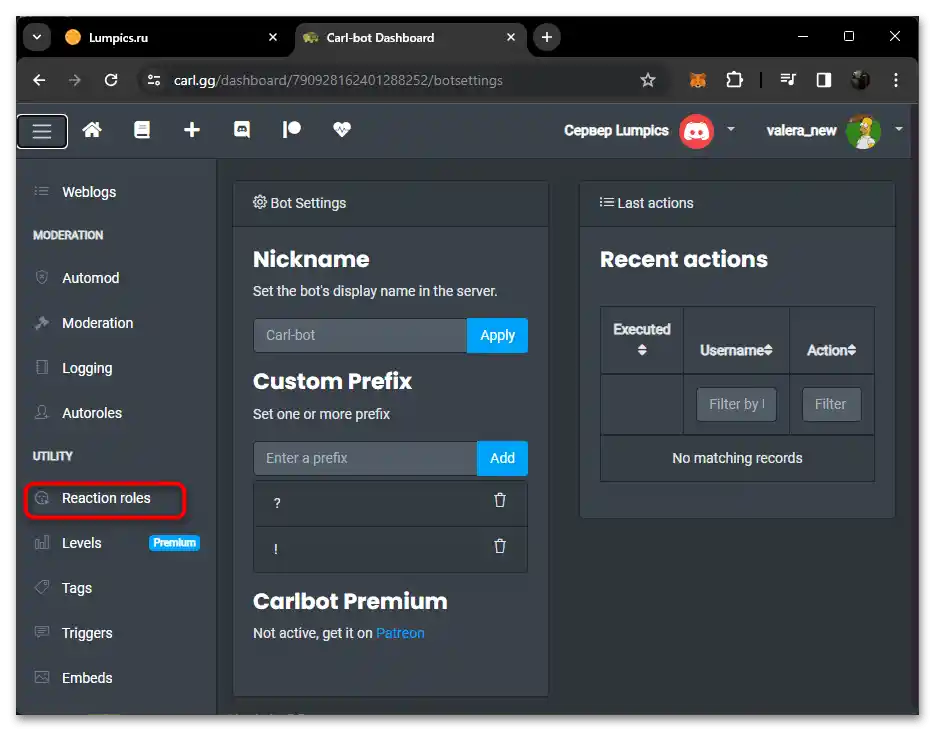
Task: Open the tab search dropdown arrow
Action: pos(37,37)
